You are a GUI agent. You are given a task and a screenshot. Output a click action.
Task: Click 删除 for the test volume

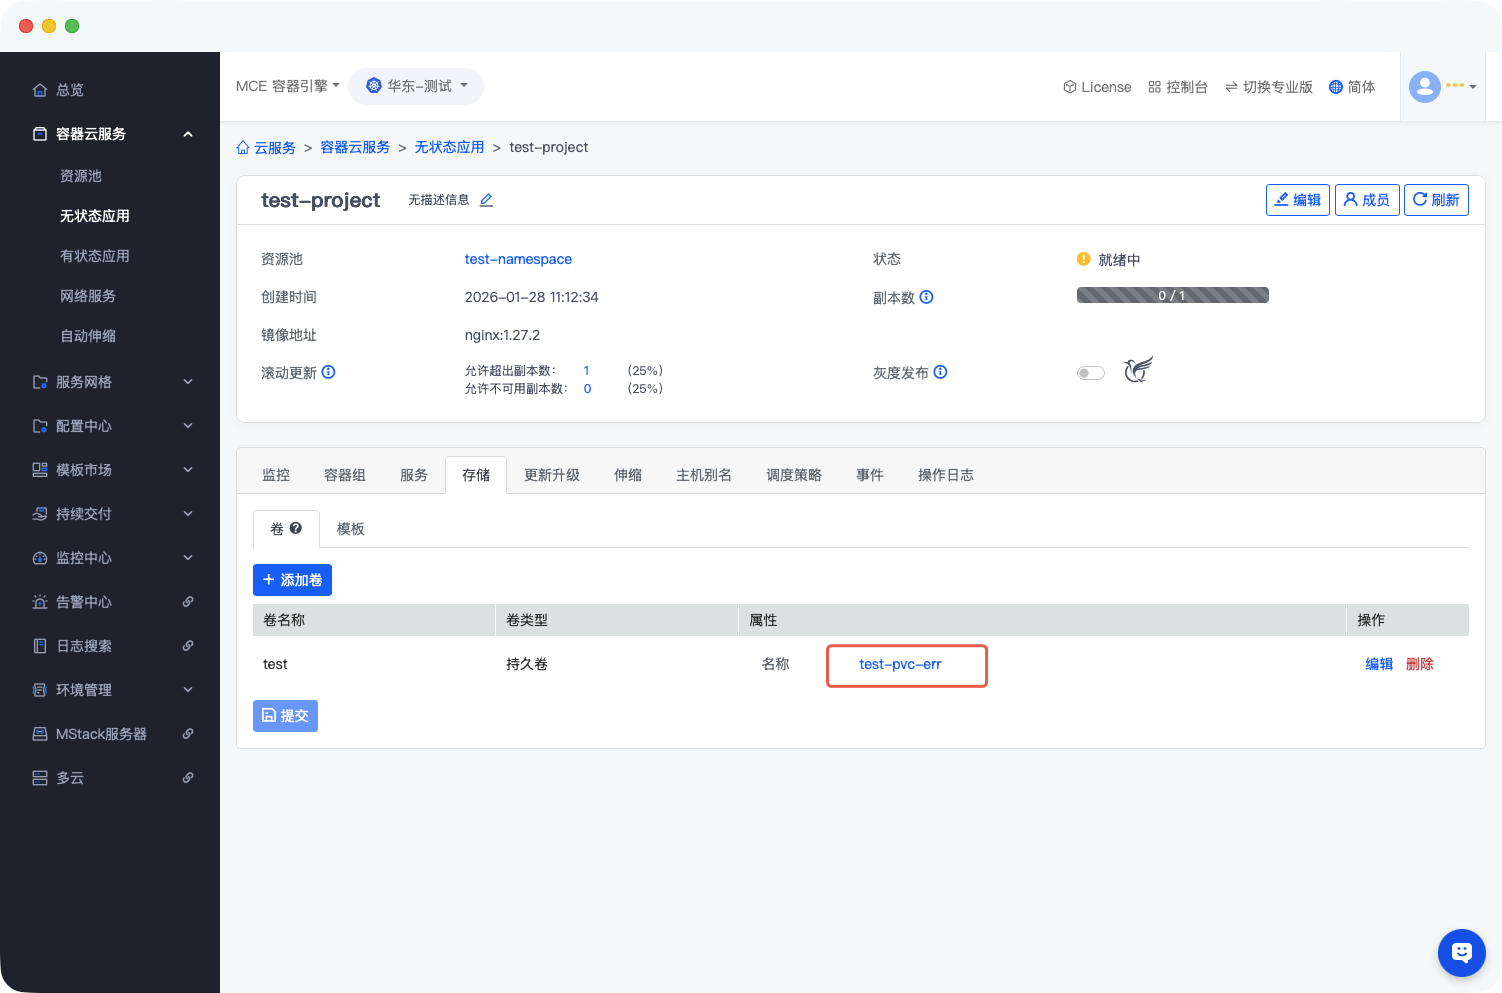1419,664
